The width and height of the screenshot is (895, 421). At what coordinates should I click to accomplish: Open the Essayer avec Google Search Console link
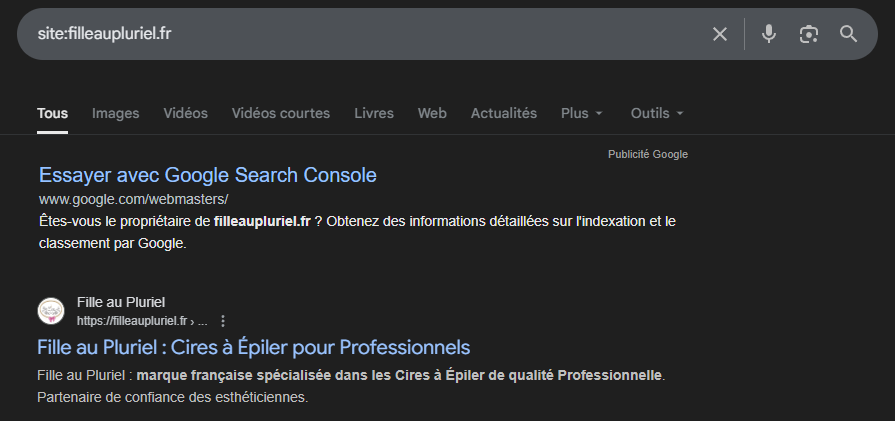tap(208, 175)
